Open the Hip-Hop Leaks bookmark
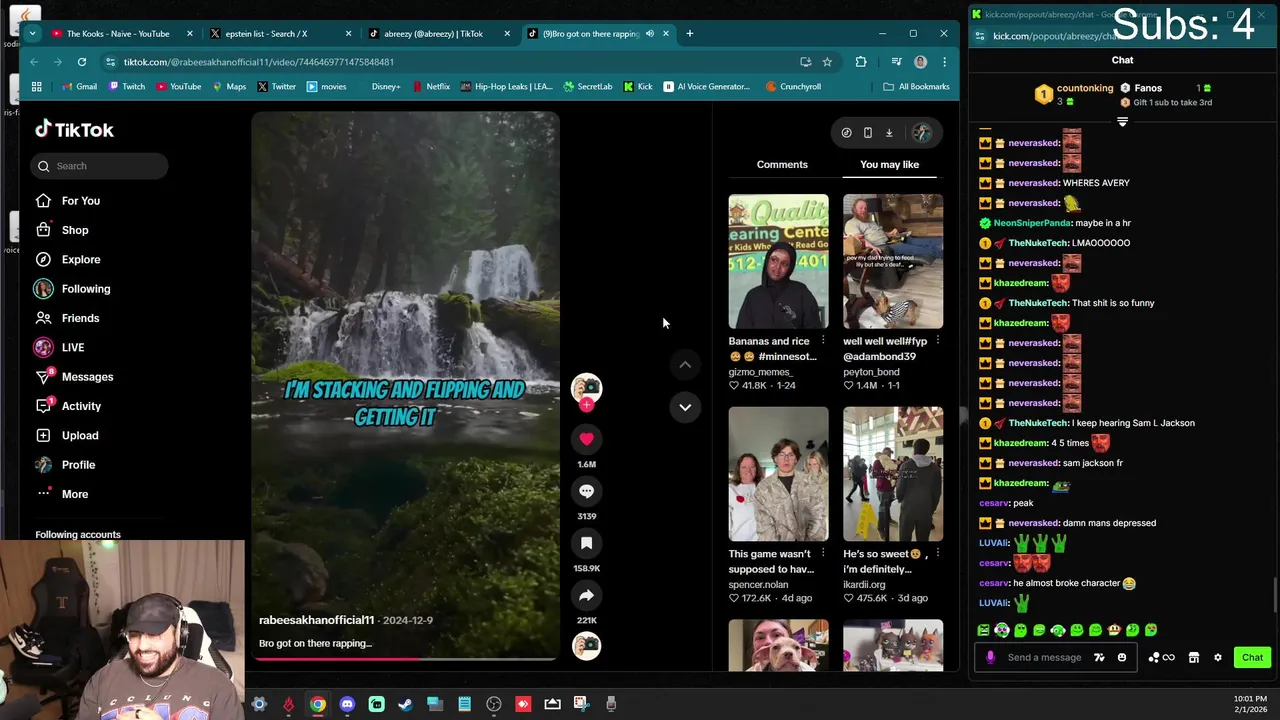Viewport: 1280px width, 720px height. point(507,87)
